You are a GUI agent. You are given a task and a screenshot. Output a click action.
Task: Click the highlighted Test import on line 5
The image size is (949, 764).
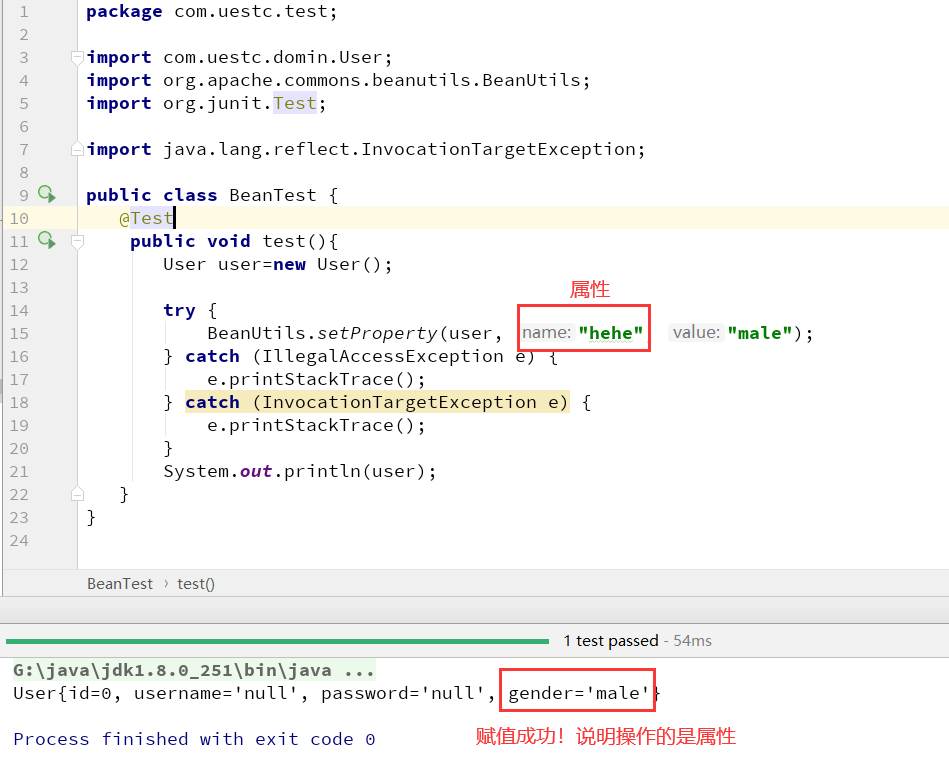[295, 103]
